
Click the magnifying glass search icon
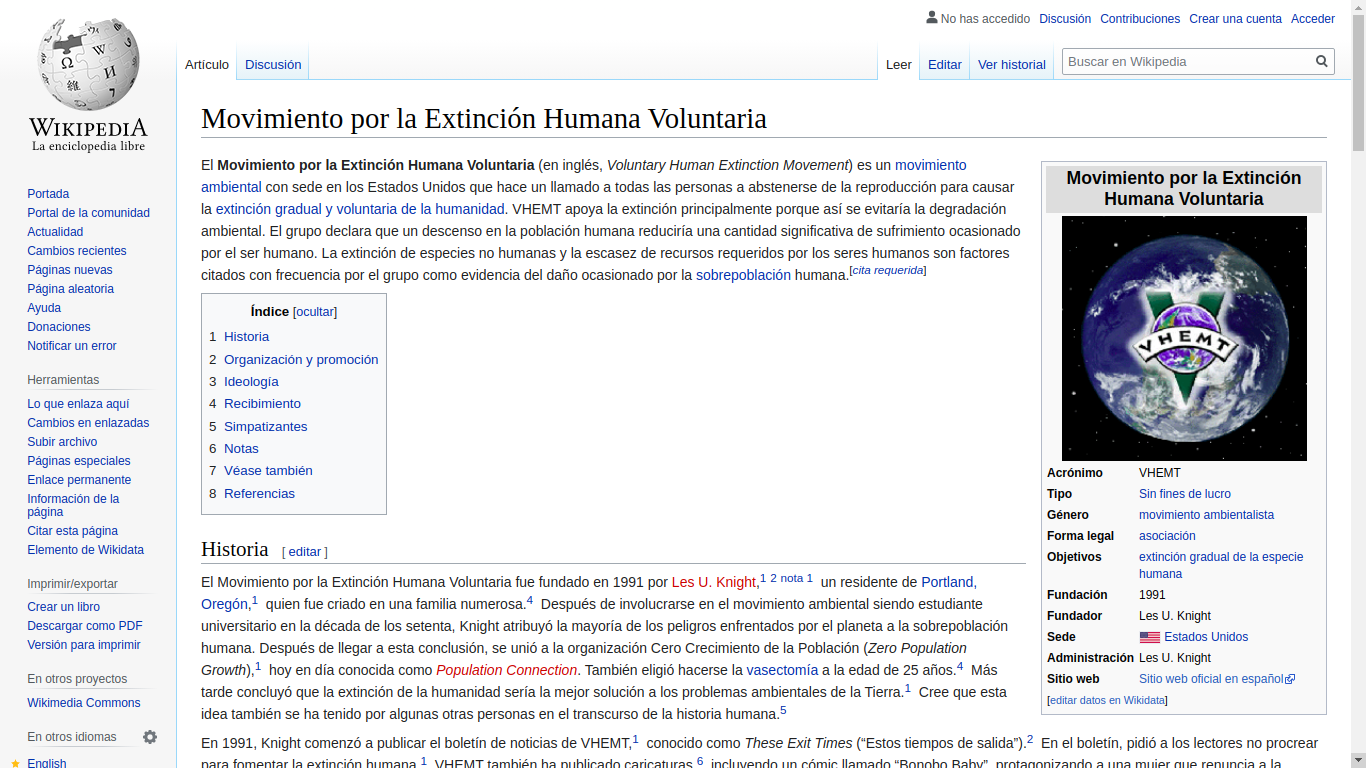[x=1322, y=62]
